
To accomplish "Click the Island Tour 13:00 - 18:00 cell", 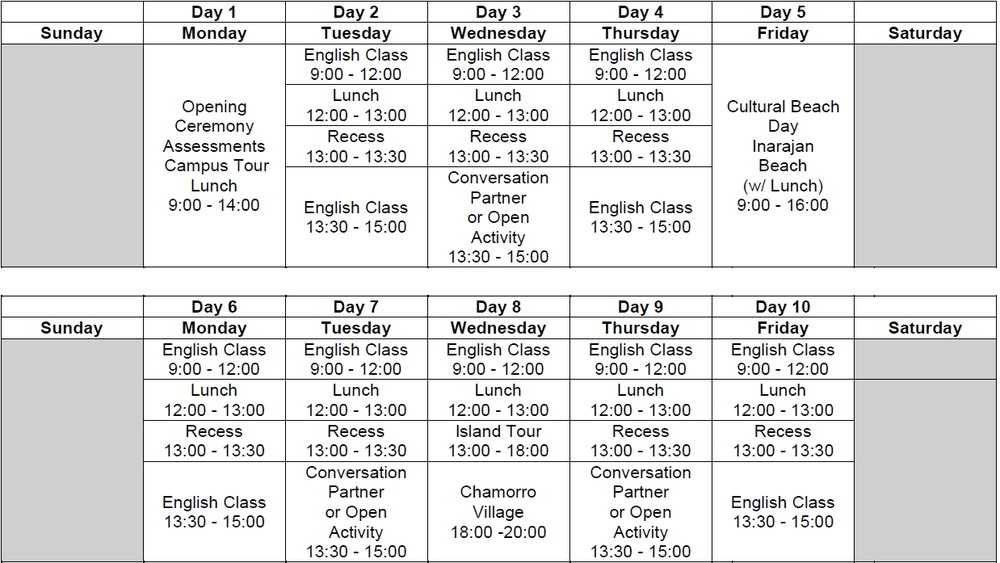I will coord(498,441).
